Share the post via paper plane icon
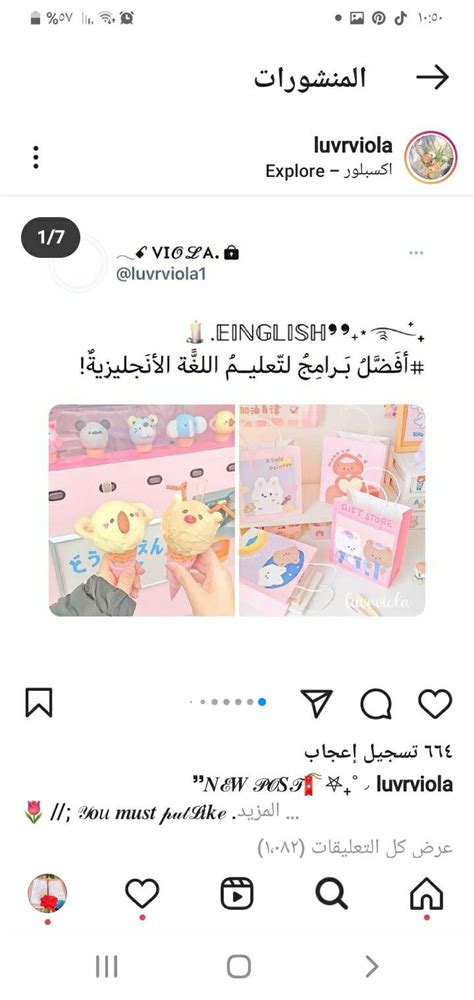This screenshot has height=1000, width=474. [x=316, y=703]
